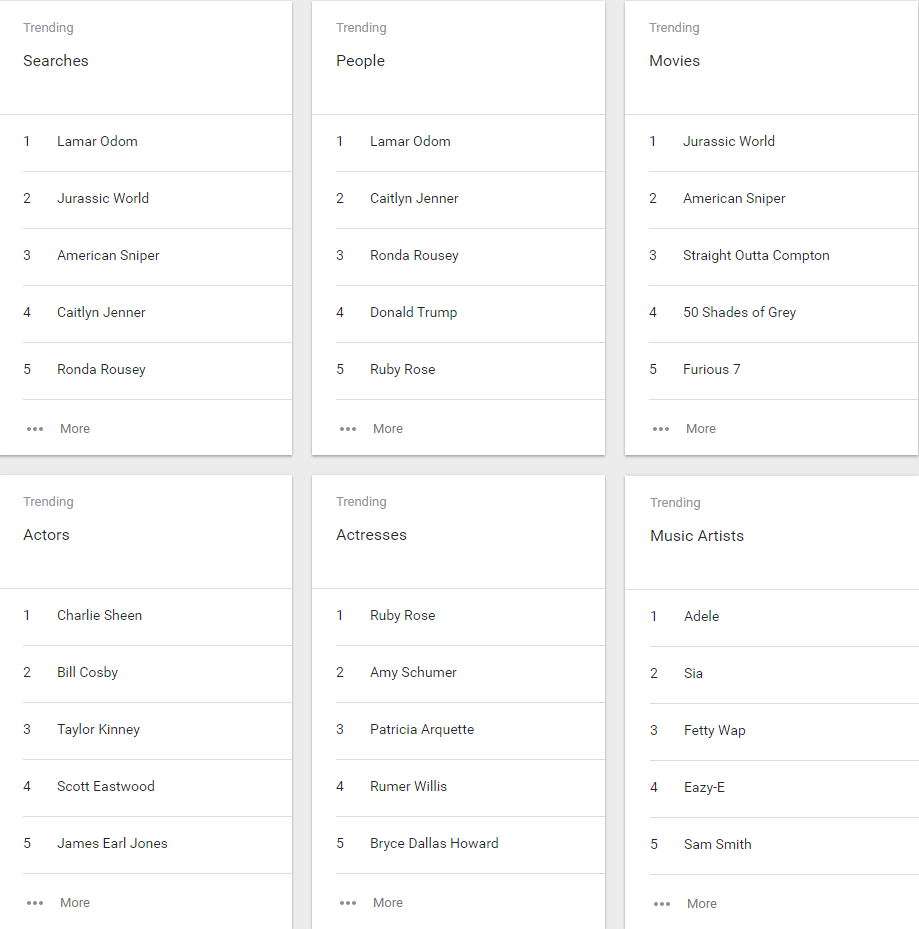This screenshot has height=929, width=919.
Task: Click the three-dots icon in Movies card
Action: (x=661, y=429)
